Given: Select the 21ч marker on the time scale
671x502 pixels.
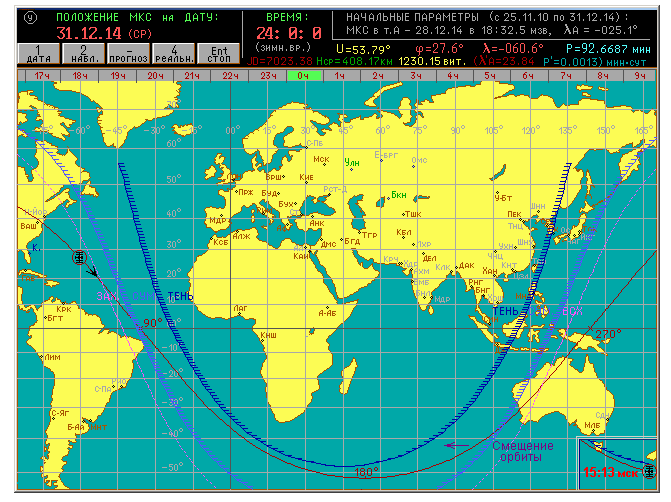Looking at the screenshot, I should coord(192,76).
